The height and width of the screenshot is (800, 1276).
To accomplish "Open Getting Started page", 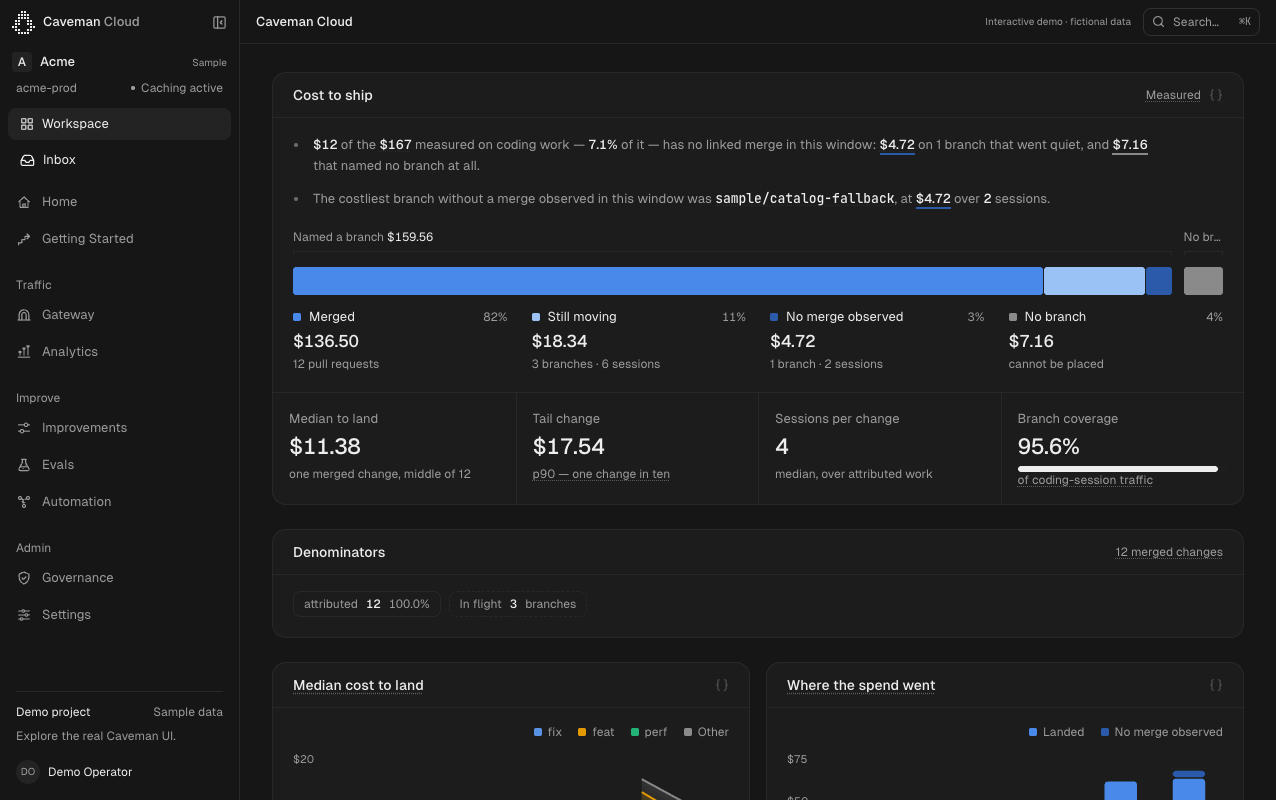I will (120, 239).
